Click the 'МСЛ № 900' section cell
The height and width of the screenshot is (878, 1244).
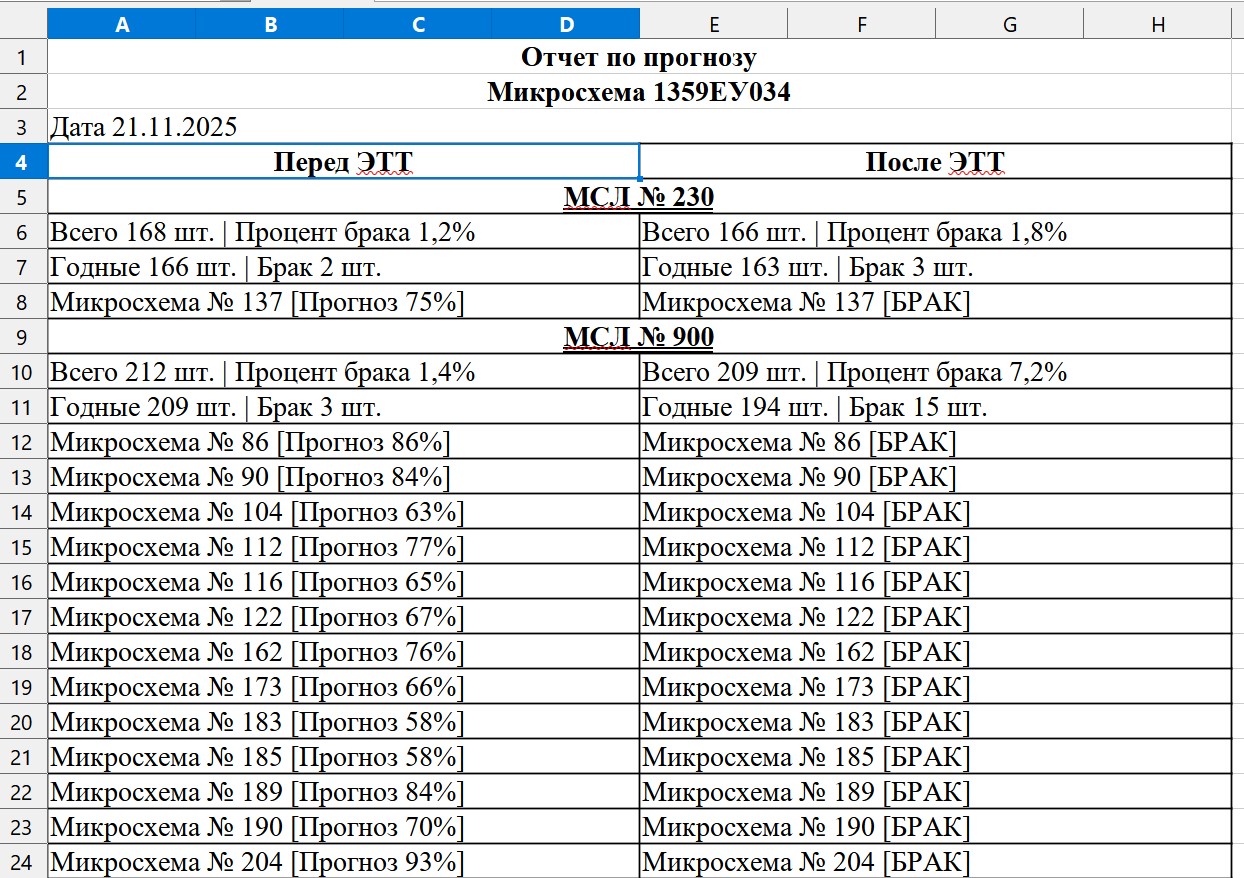[x=639, y=337]
